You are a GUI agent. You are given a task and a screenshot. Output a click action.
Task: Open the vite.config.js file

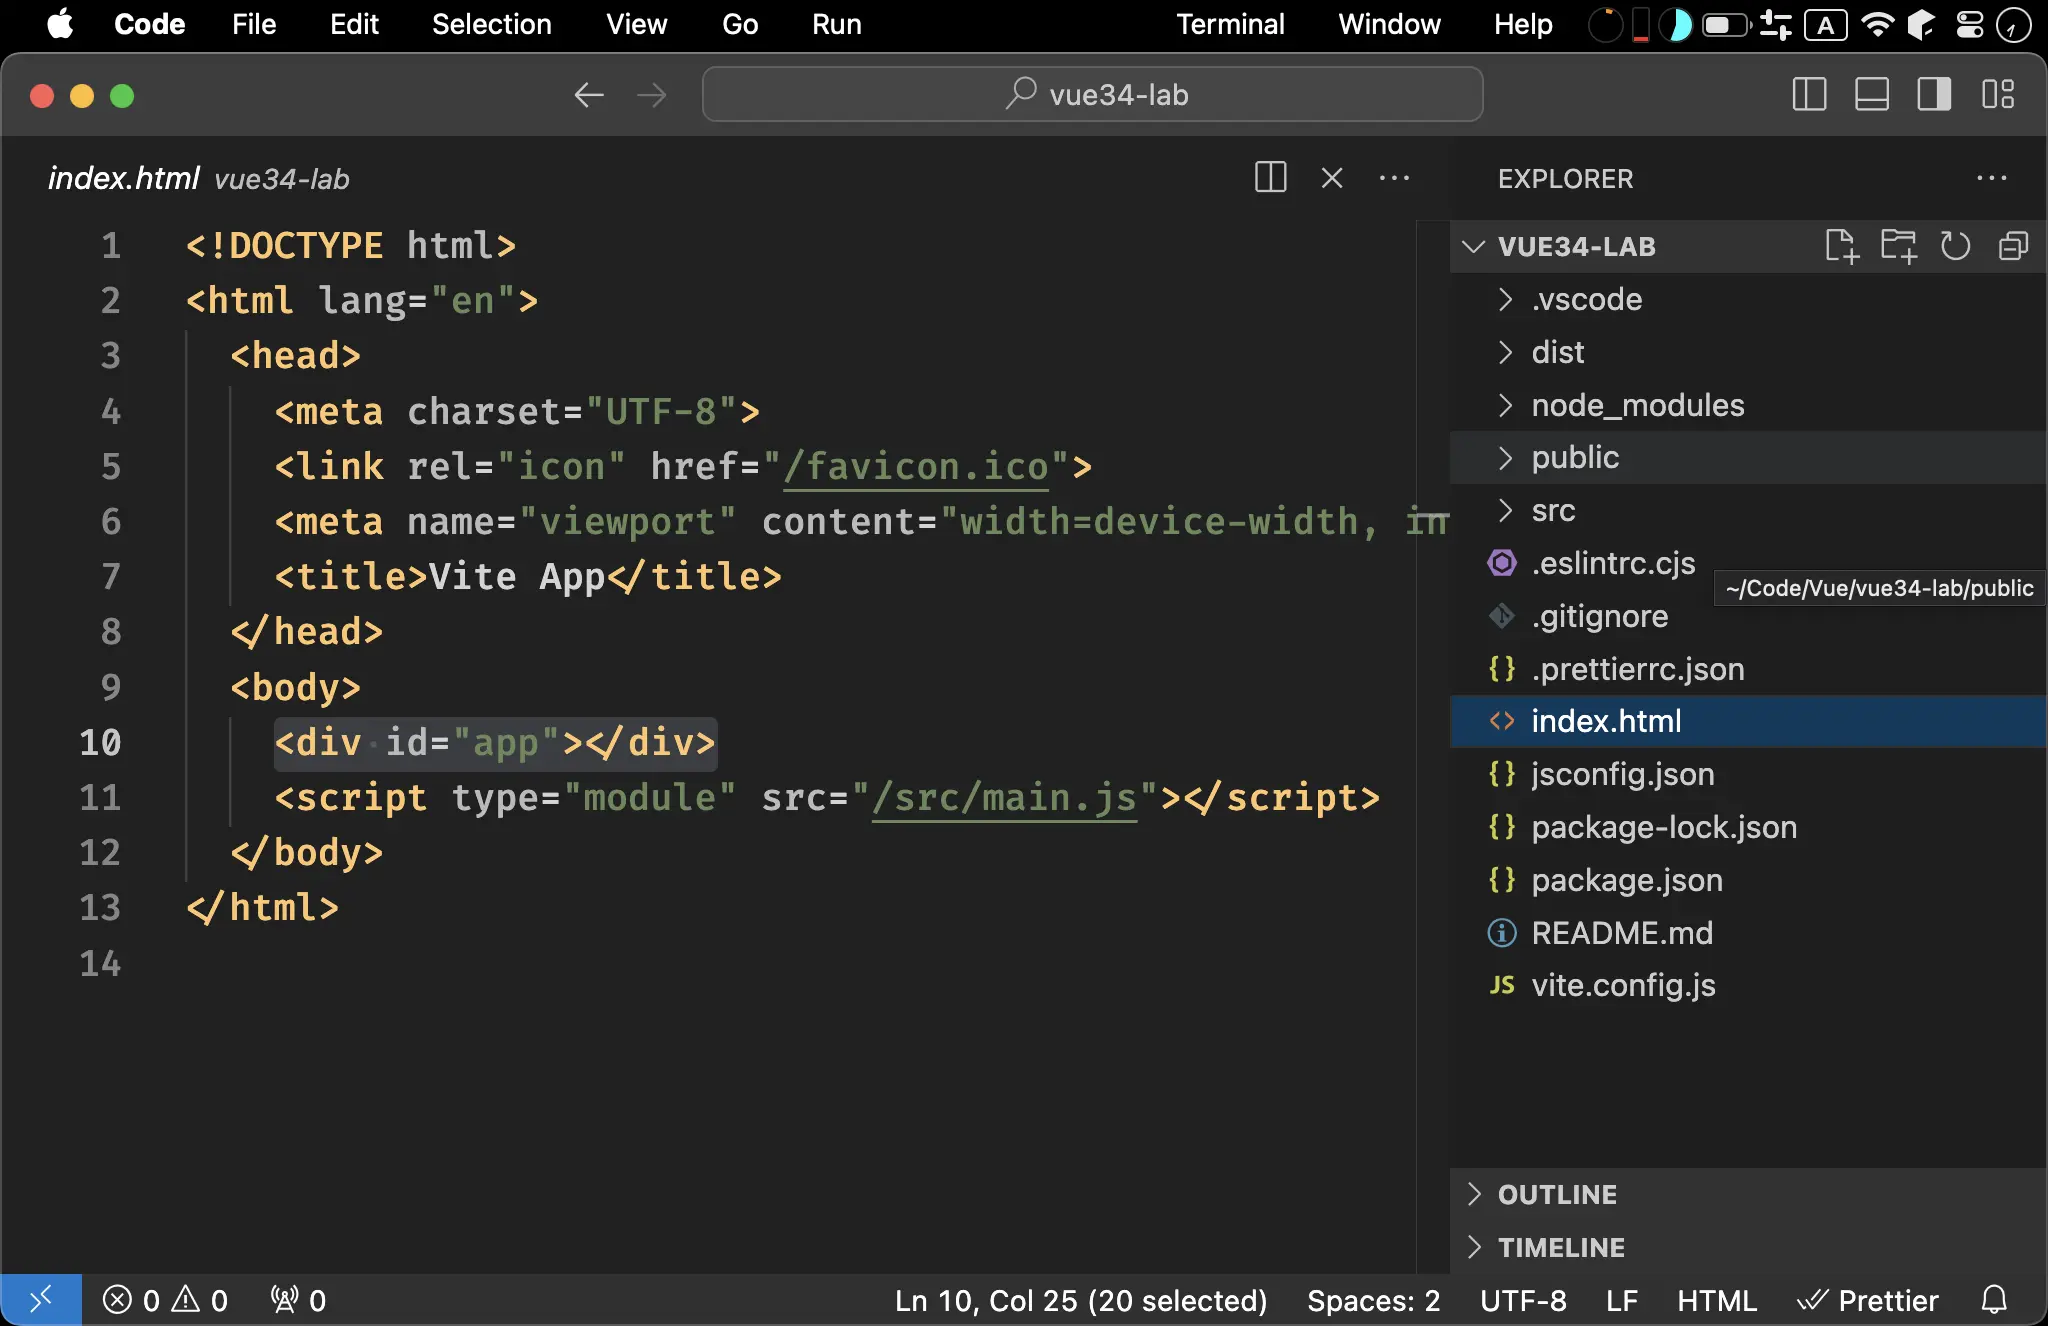[x=1748, y=985]
